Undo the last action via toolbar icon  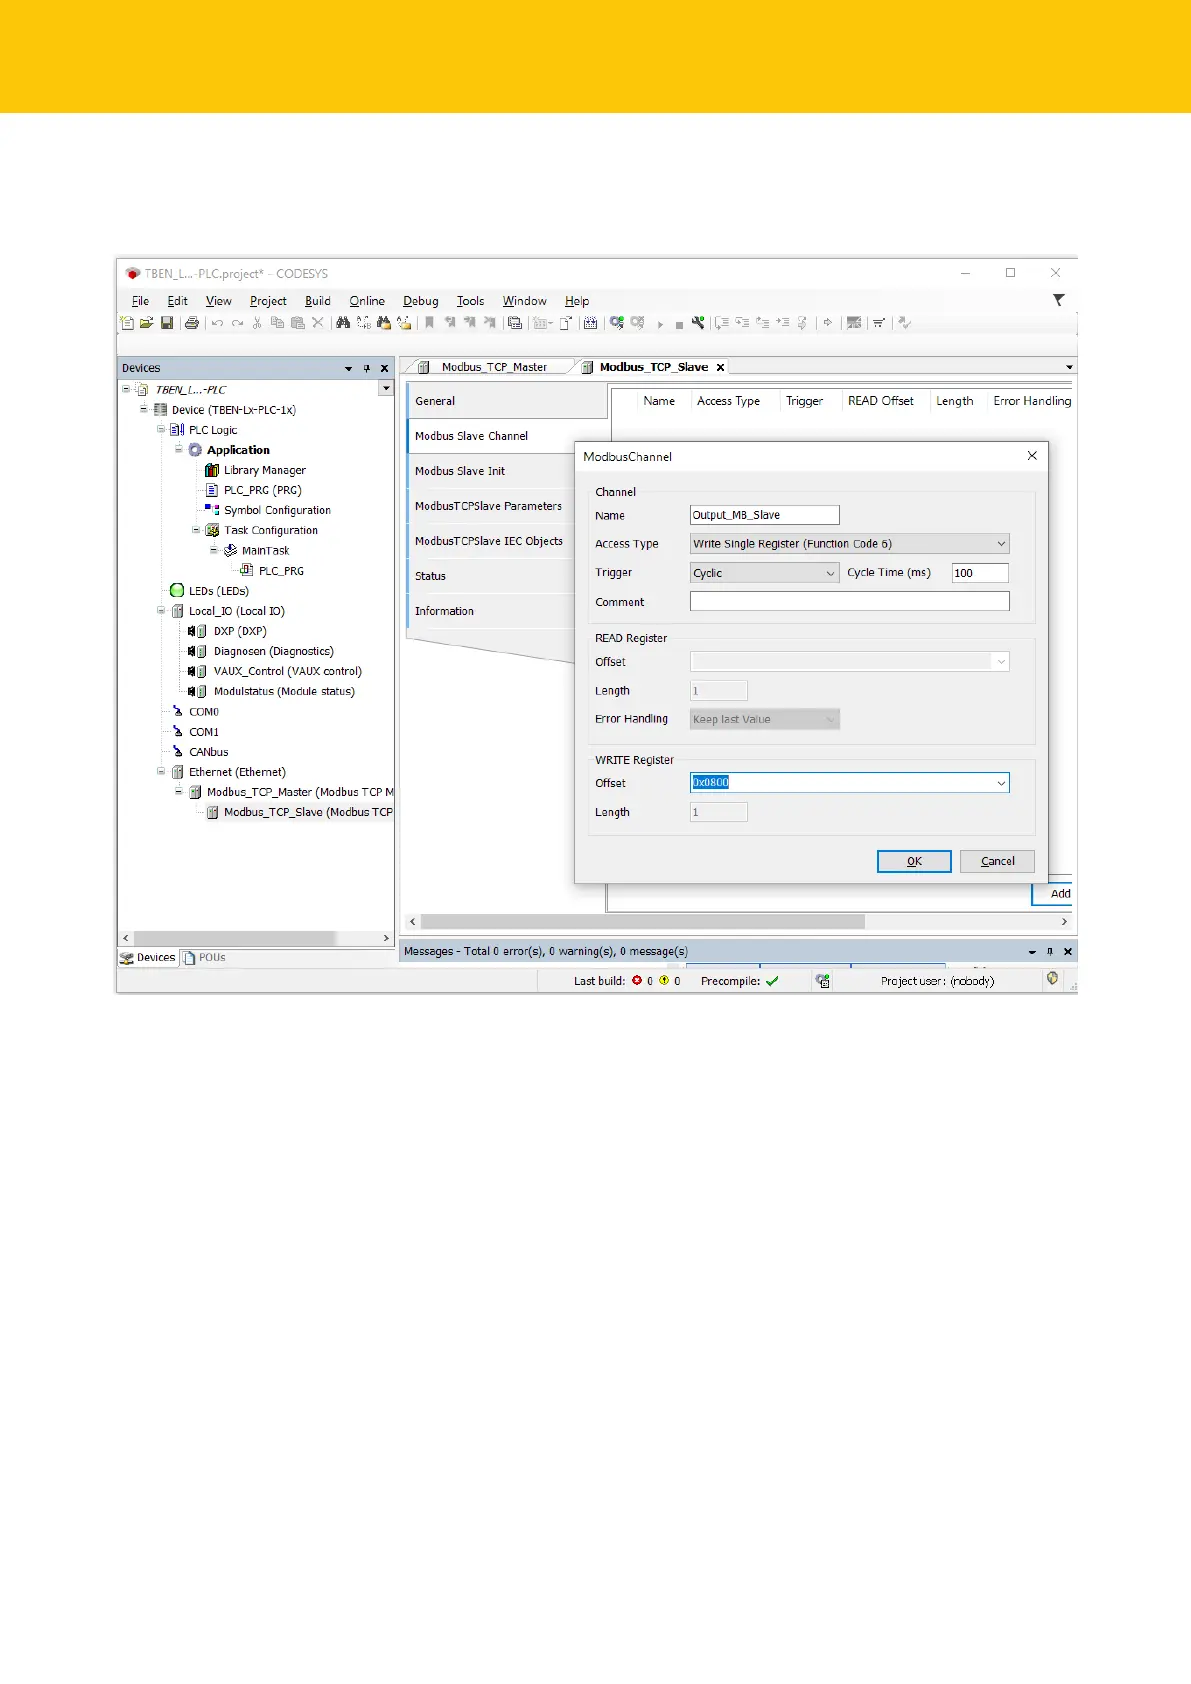[217, 323]
